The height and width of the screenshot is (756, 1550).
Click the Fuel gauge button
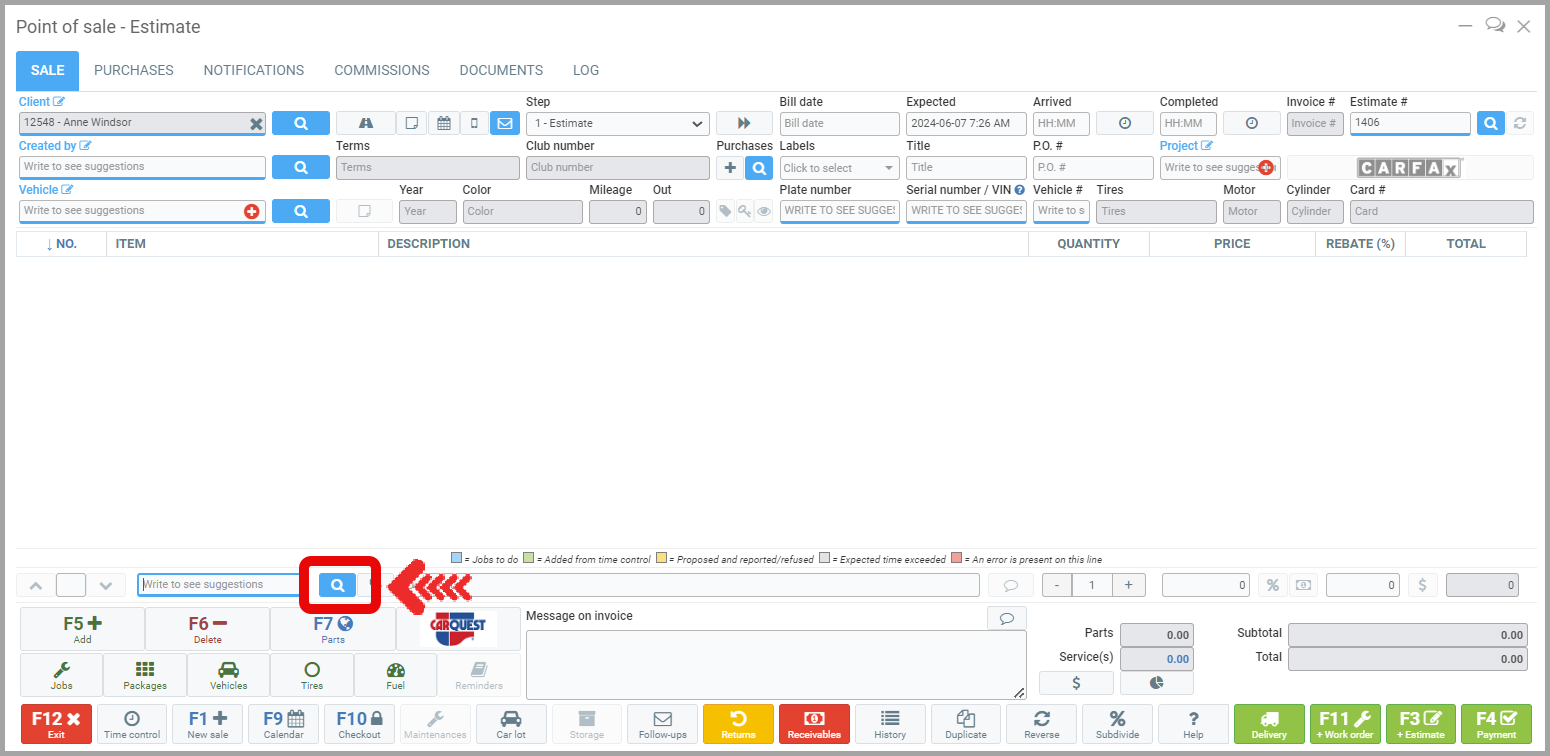click(395, 675)
